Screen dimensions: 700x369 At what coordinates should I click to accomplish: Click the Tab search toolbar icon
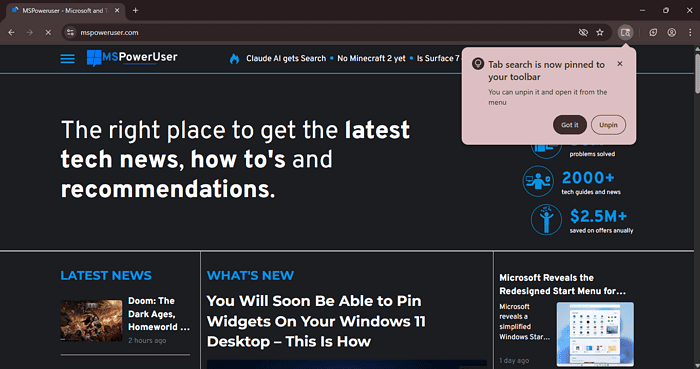[625, 33]
